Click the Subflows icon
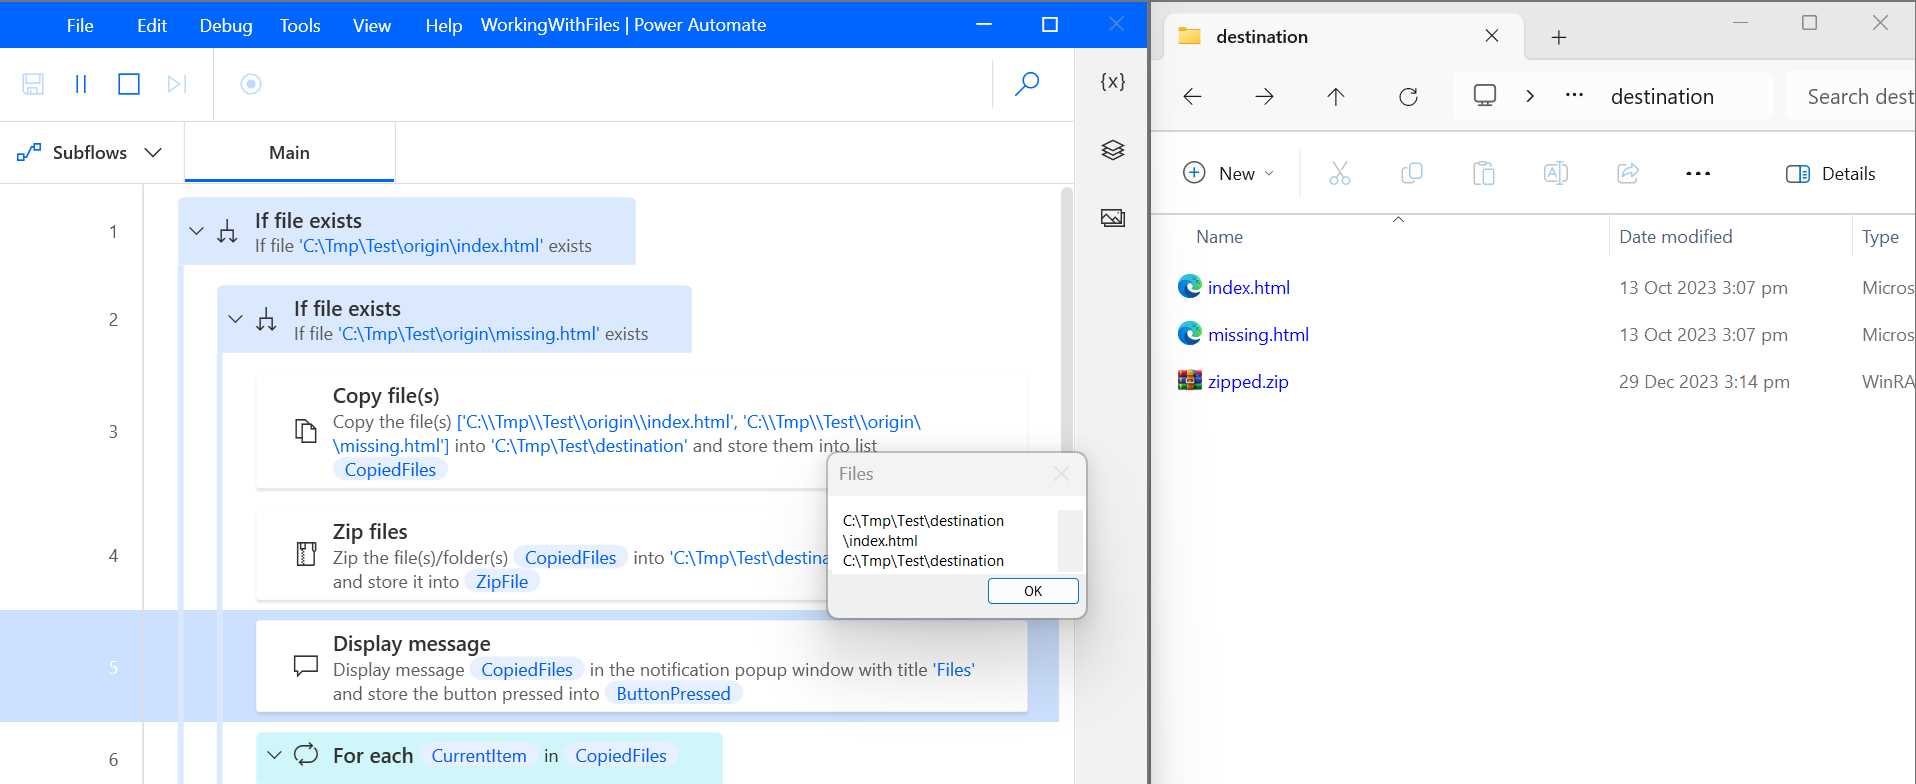The width and height of the screenshot is (1916, 784). click(x=29, y=152)
